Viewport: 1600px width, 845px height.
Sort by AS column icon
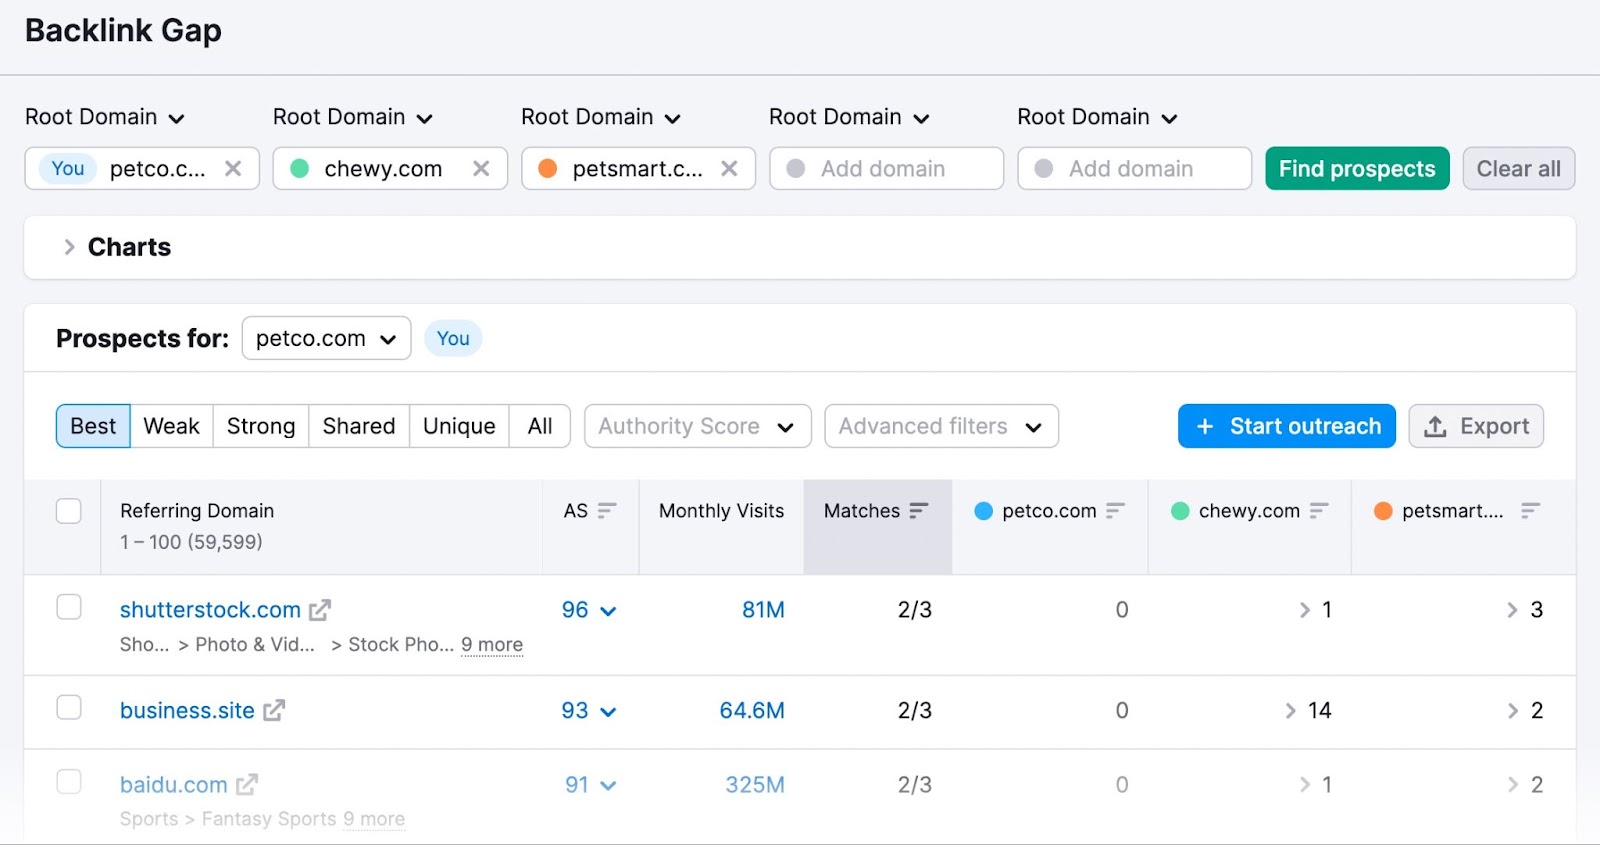pos(607,511)
